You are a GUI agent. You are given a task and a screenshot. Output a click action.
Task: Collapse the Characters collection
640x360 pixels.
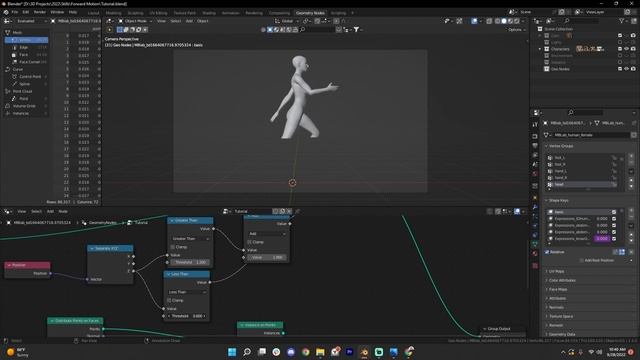[x=540, y=49]
